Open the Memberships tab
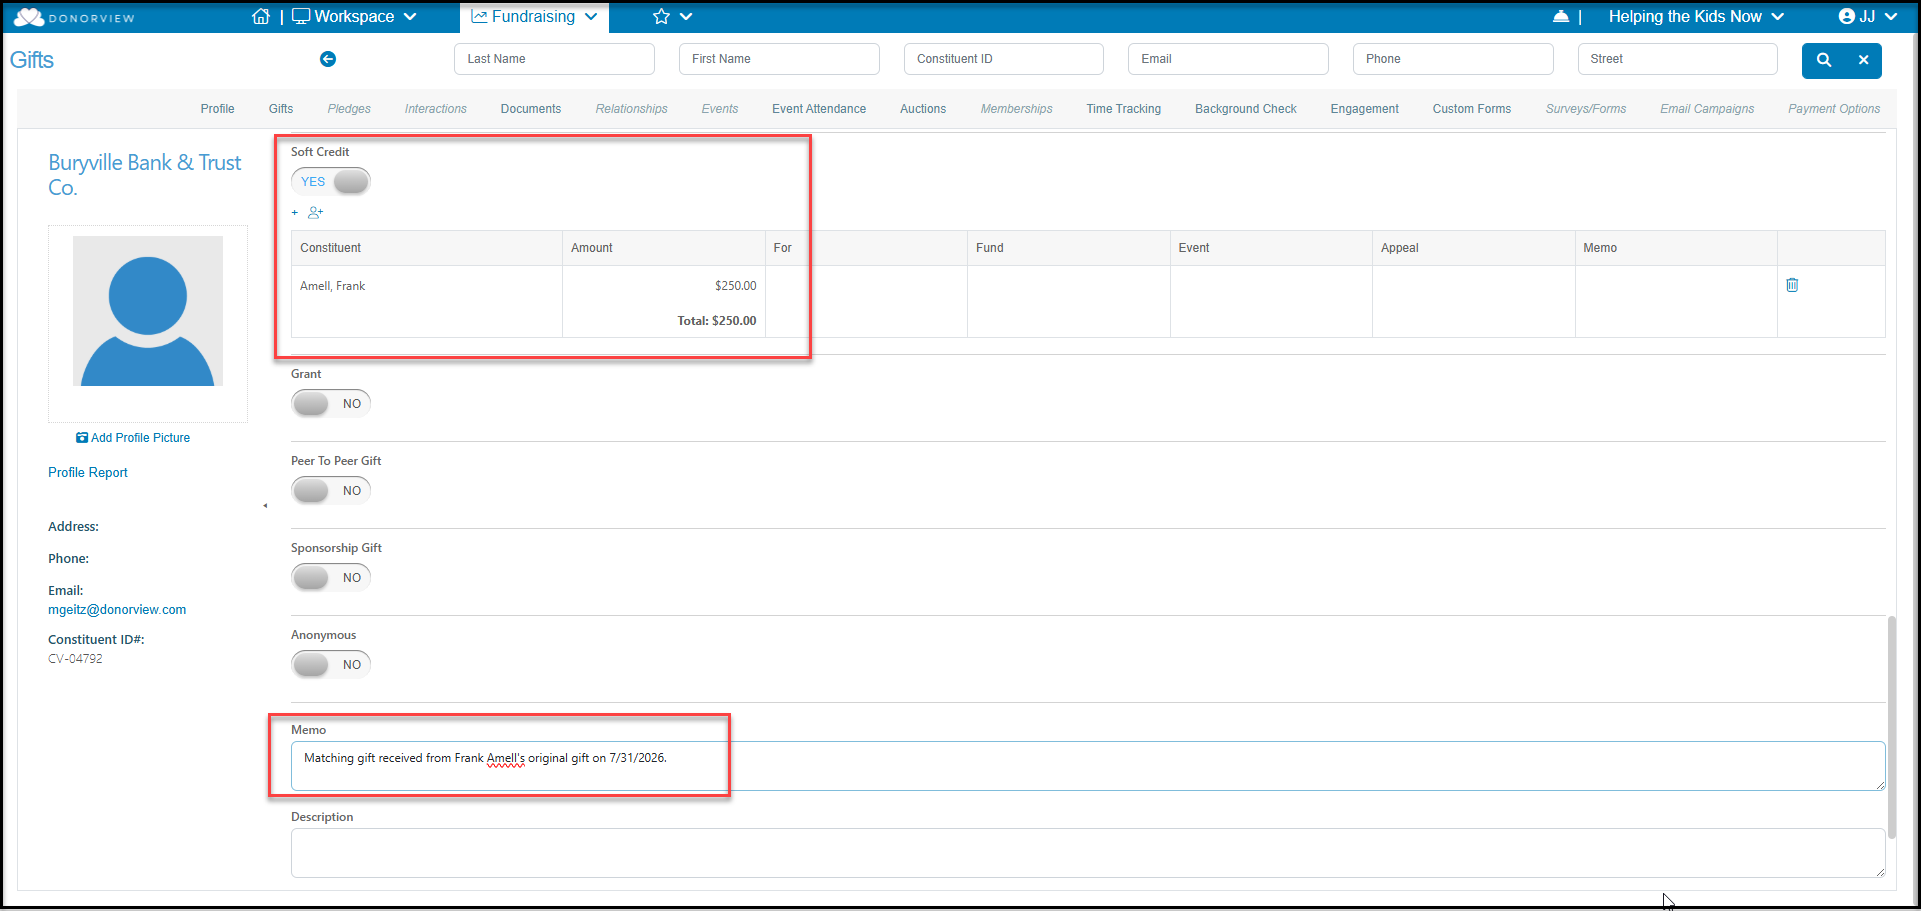The image size is (1921, 911). (x=1017, y=109)
